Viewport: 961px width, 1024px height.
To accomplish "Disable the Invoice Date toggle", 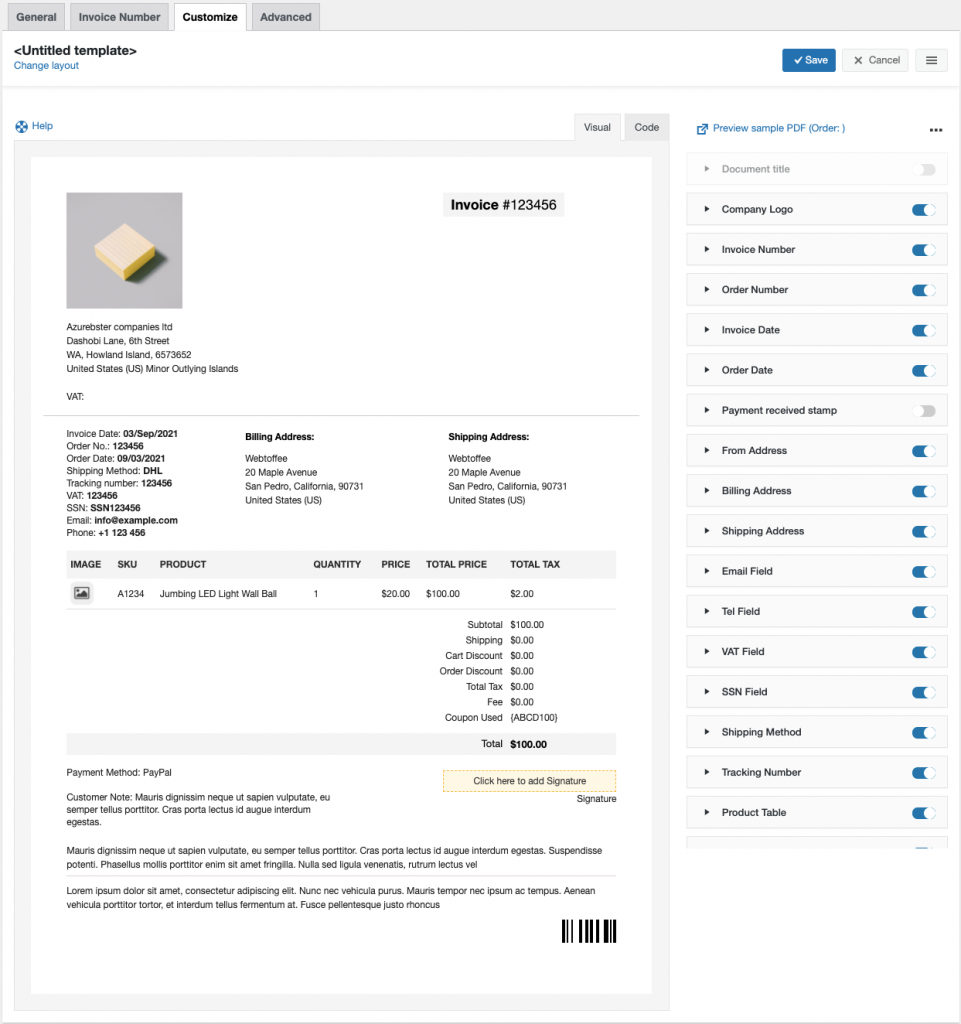I will (924, 330).
